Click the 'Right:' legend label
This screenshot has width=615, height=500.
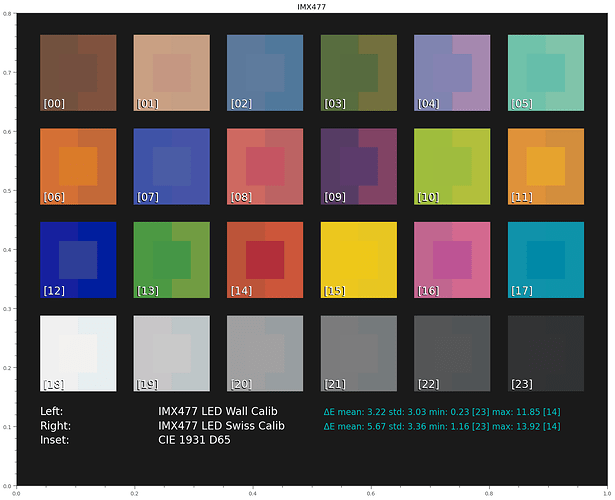(55, 426)
